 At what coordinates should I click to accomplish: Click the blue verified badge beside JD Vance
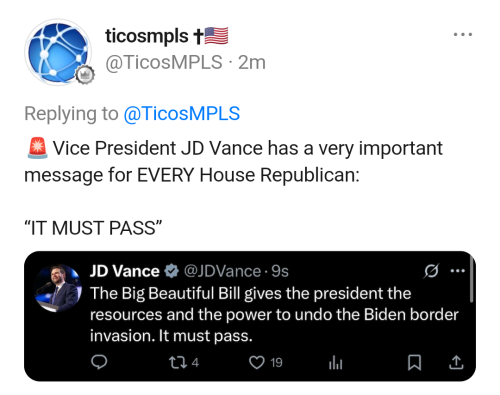click(x=171, y=271)
